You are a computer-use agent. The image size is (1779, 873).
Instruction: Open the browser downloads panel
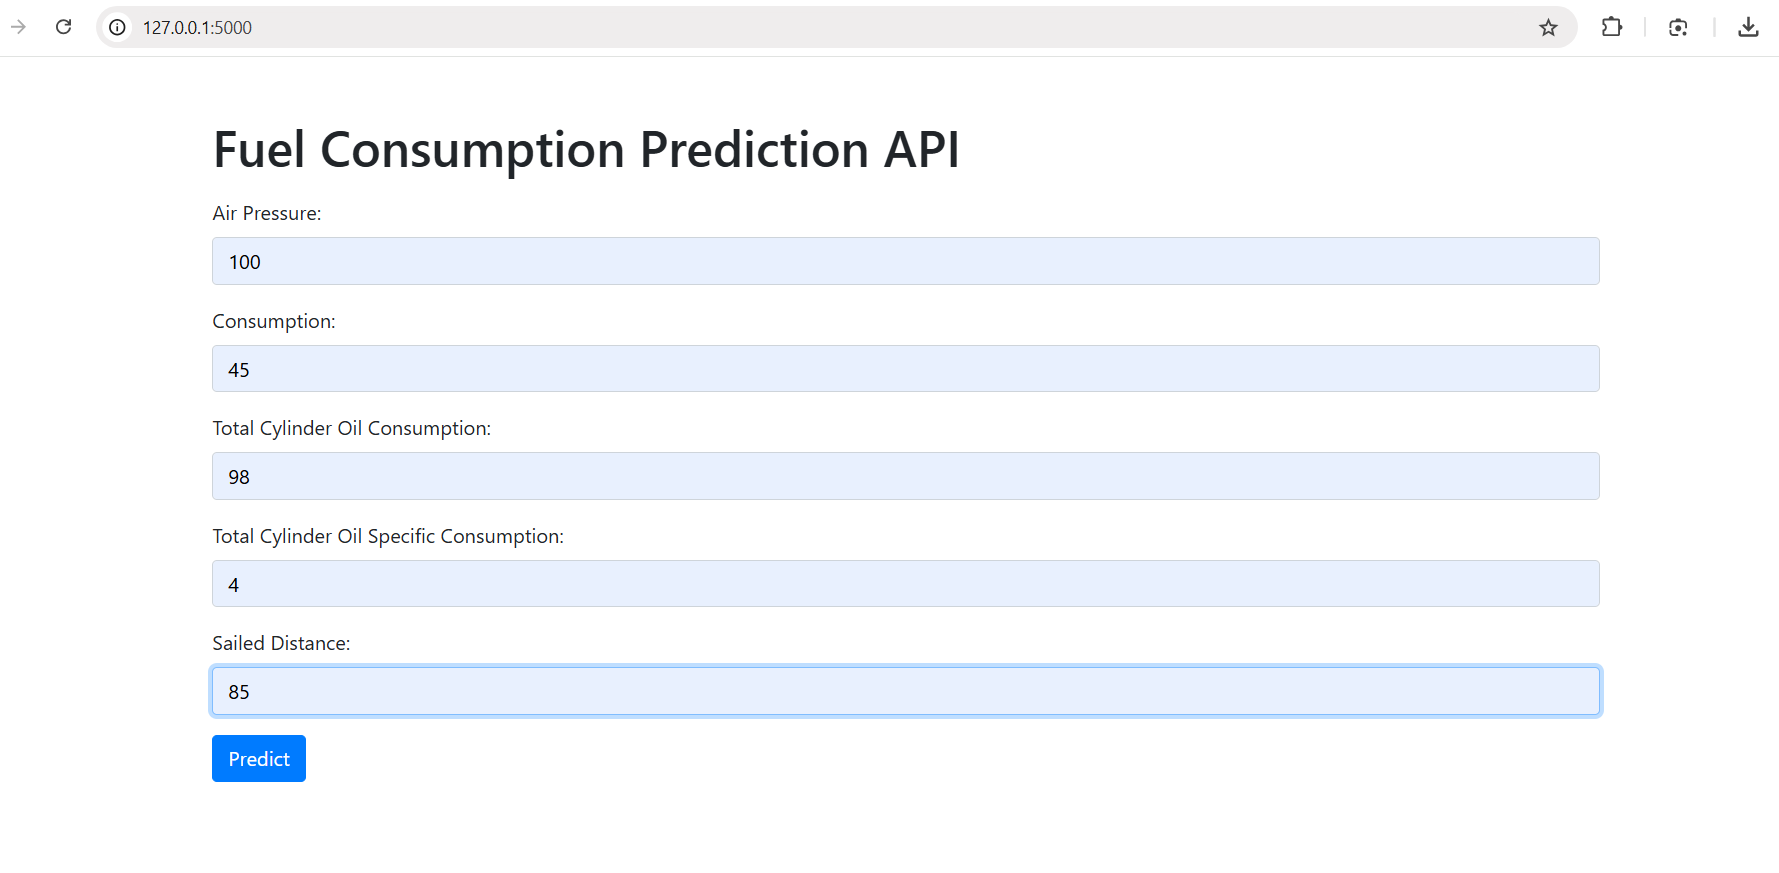tap(1747, 27)
